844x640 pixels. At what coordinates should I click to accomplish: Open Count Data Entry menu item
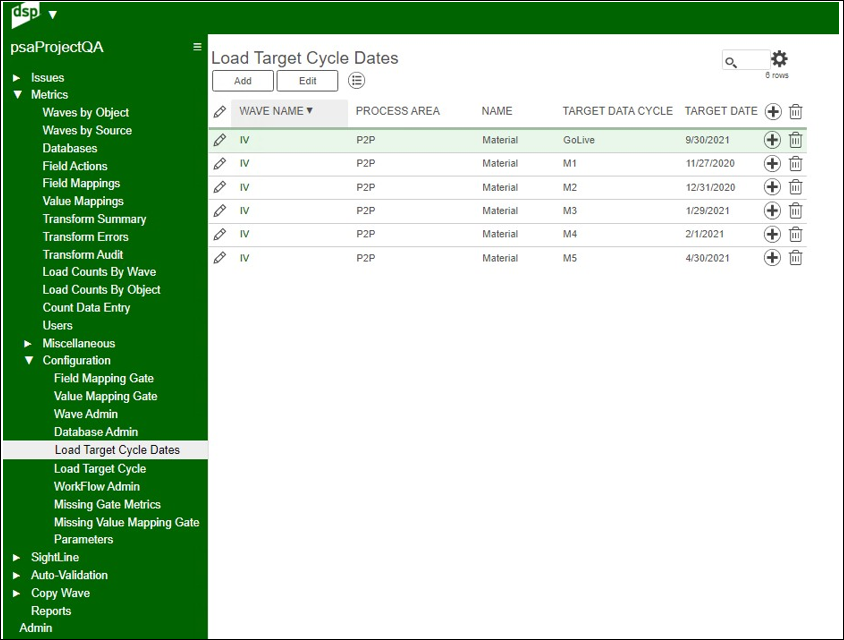point(86,308)
